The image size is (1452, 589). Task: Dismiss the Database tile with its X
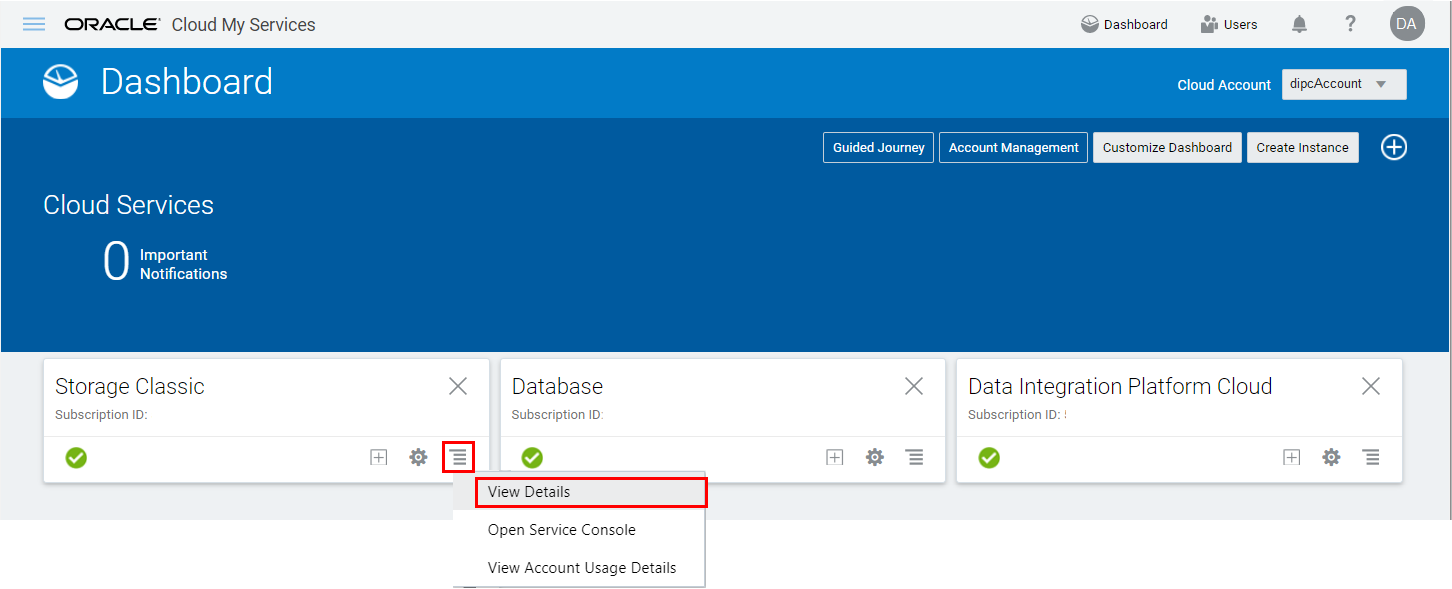coord(913,385)
